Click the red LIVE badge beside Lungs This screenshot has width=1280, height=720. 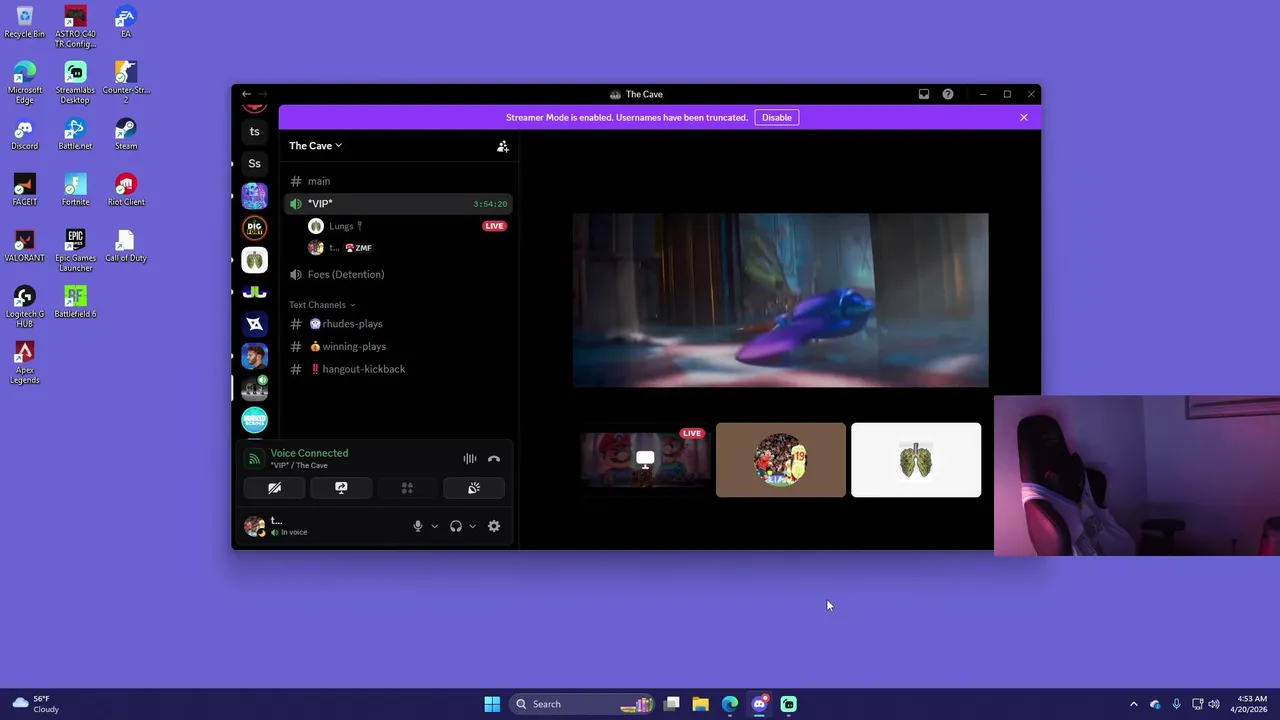pos(494,226)
